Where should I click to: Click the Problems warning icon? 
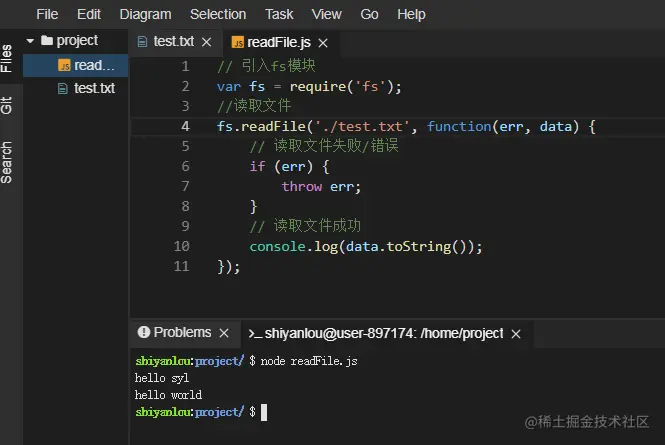pos(144,332)
